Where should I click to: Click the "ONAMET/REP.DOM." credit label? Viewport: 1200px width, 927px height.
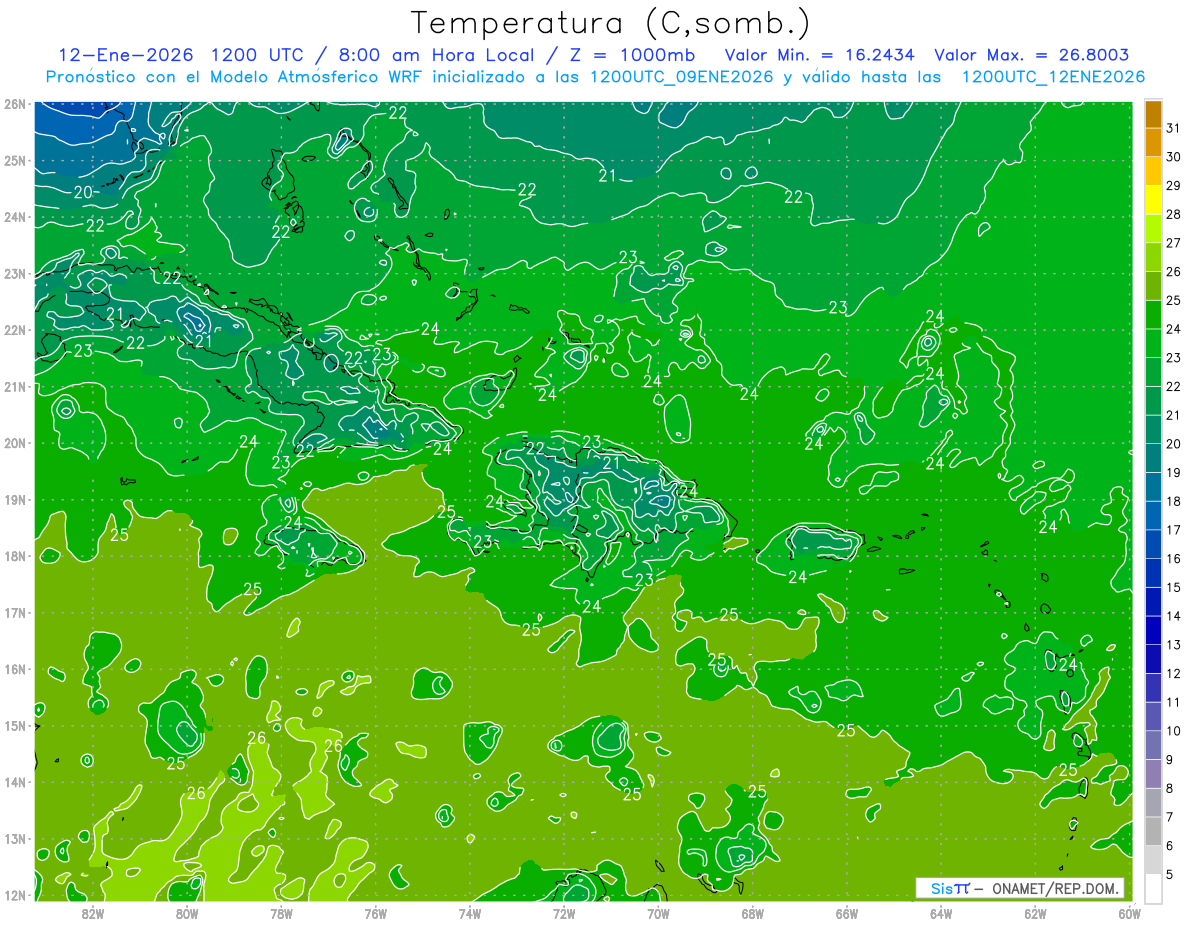(1056, 888)
